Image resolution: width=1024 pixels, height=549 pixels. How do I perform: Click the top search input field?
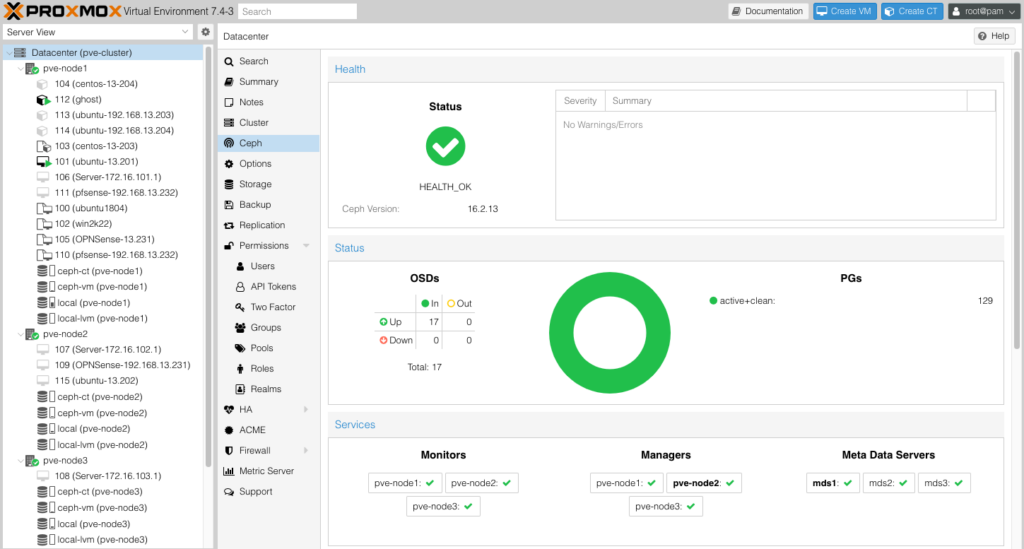[x=298, y=11]
